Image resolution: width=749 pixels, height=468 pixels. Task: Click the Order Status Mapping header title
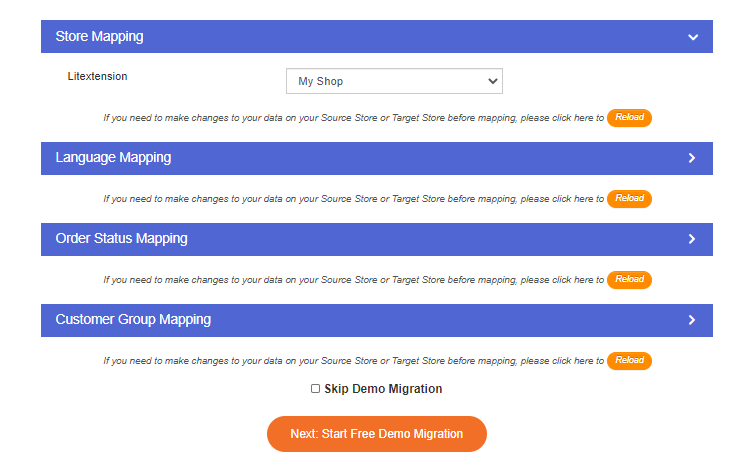121,239
